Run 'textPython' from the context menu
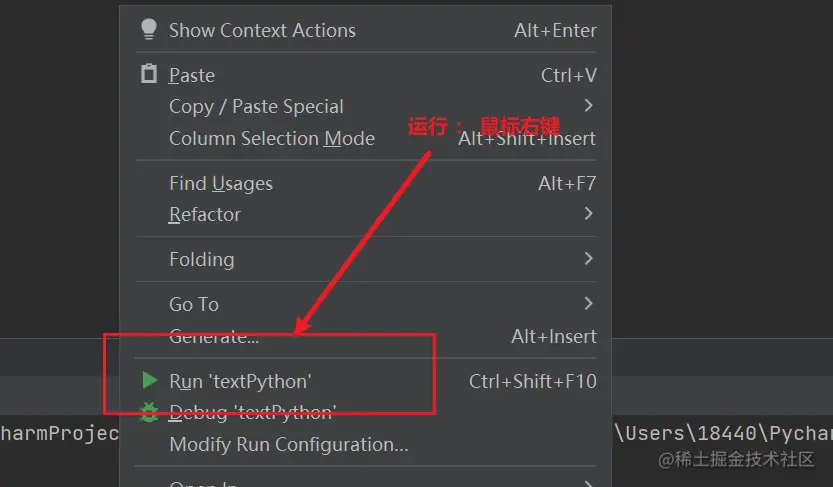The image size is (833, 487). pyautogui.click(x=240, y=381)
